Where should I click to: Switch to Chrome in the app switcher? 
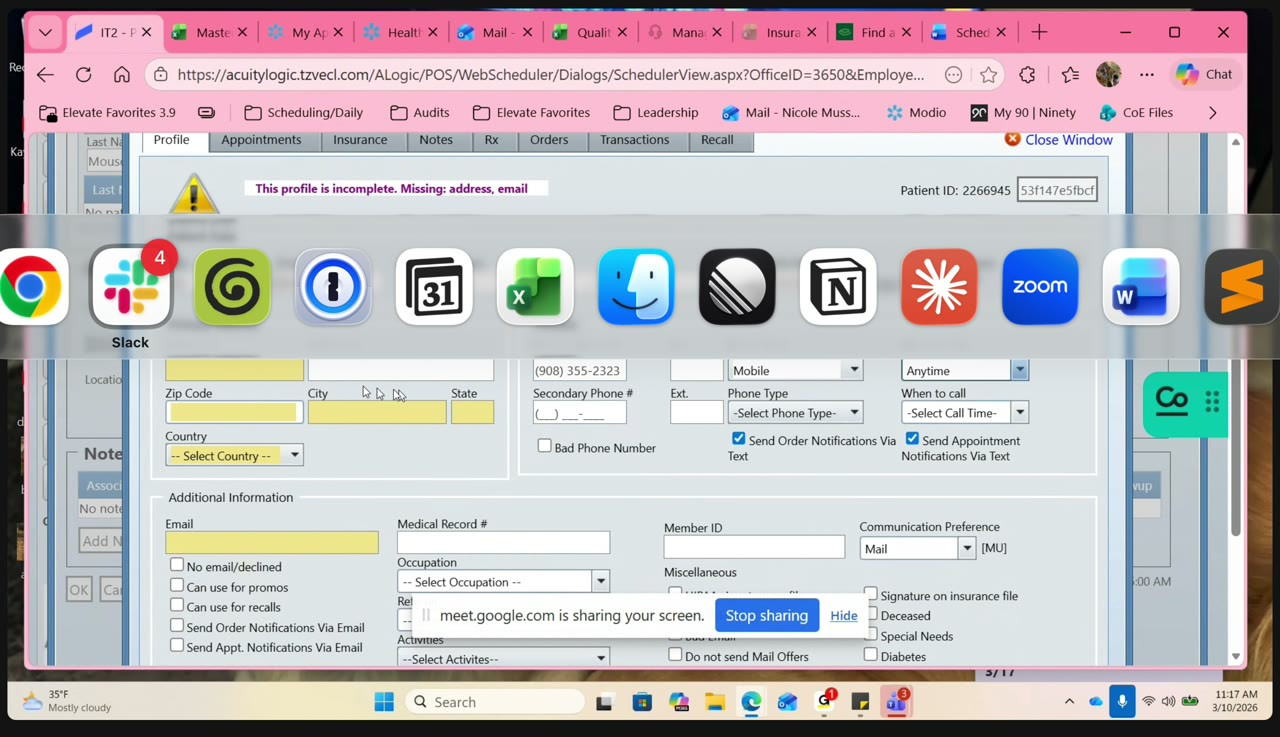point(31,287)
